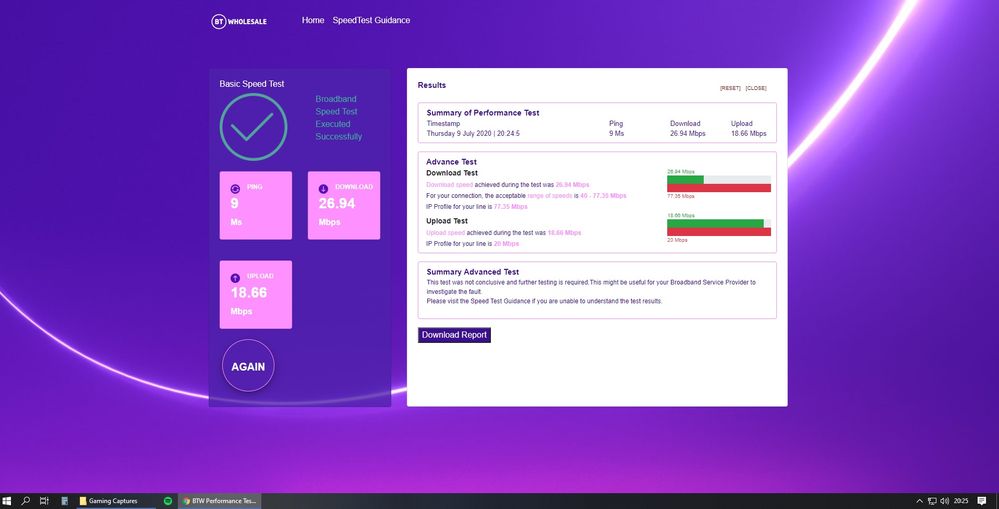Expand the hidden system tray icons

pos(918,500)
